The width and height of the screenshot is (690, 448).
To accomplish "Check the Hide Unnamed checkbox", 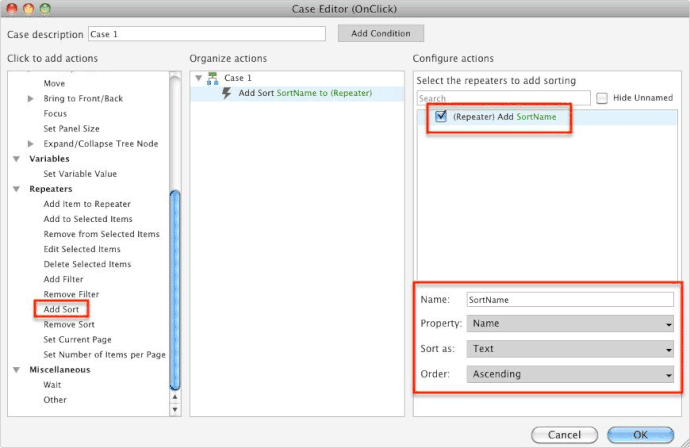I will pos(602,98).
